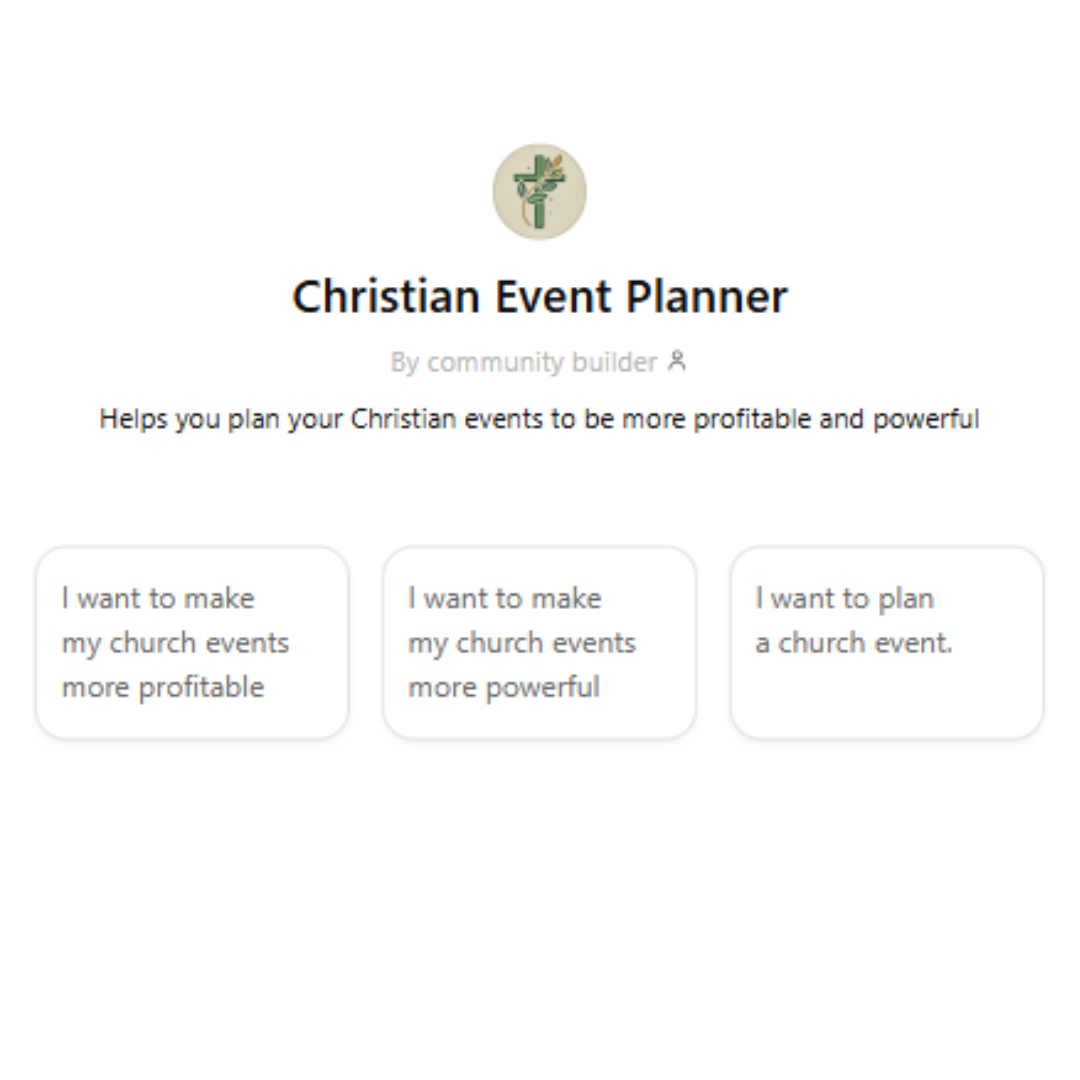Click 'By community builder' attribution text
Viewport: 1080px width, 1080px height.
pos(530,362)
